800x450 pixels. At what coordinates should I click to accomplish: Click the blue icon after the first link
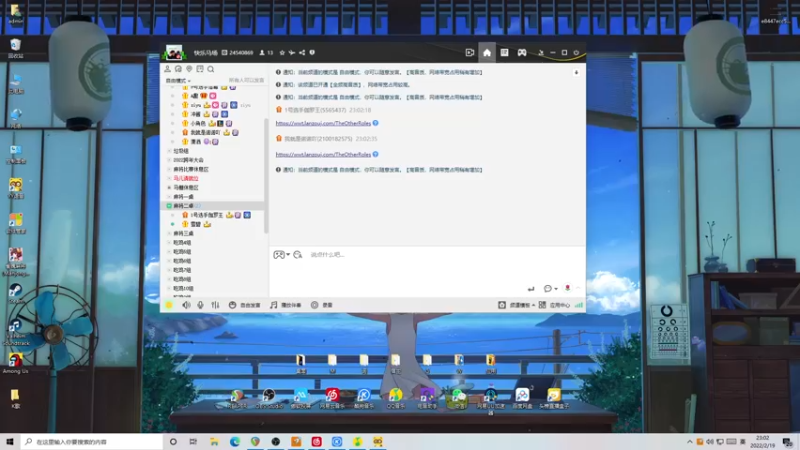point(376,123)
